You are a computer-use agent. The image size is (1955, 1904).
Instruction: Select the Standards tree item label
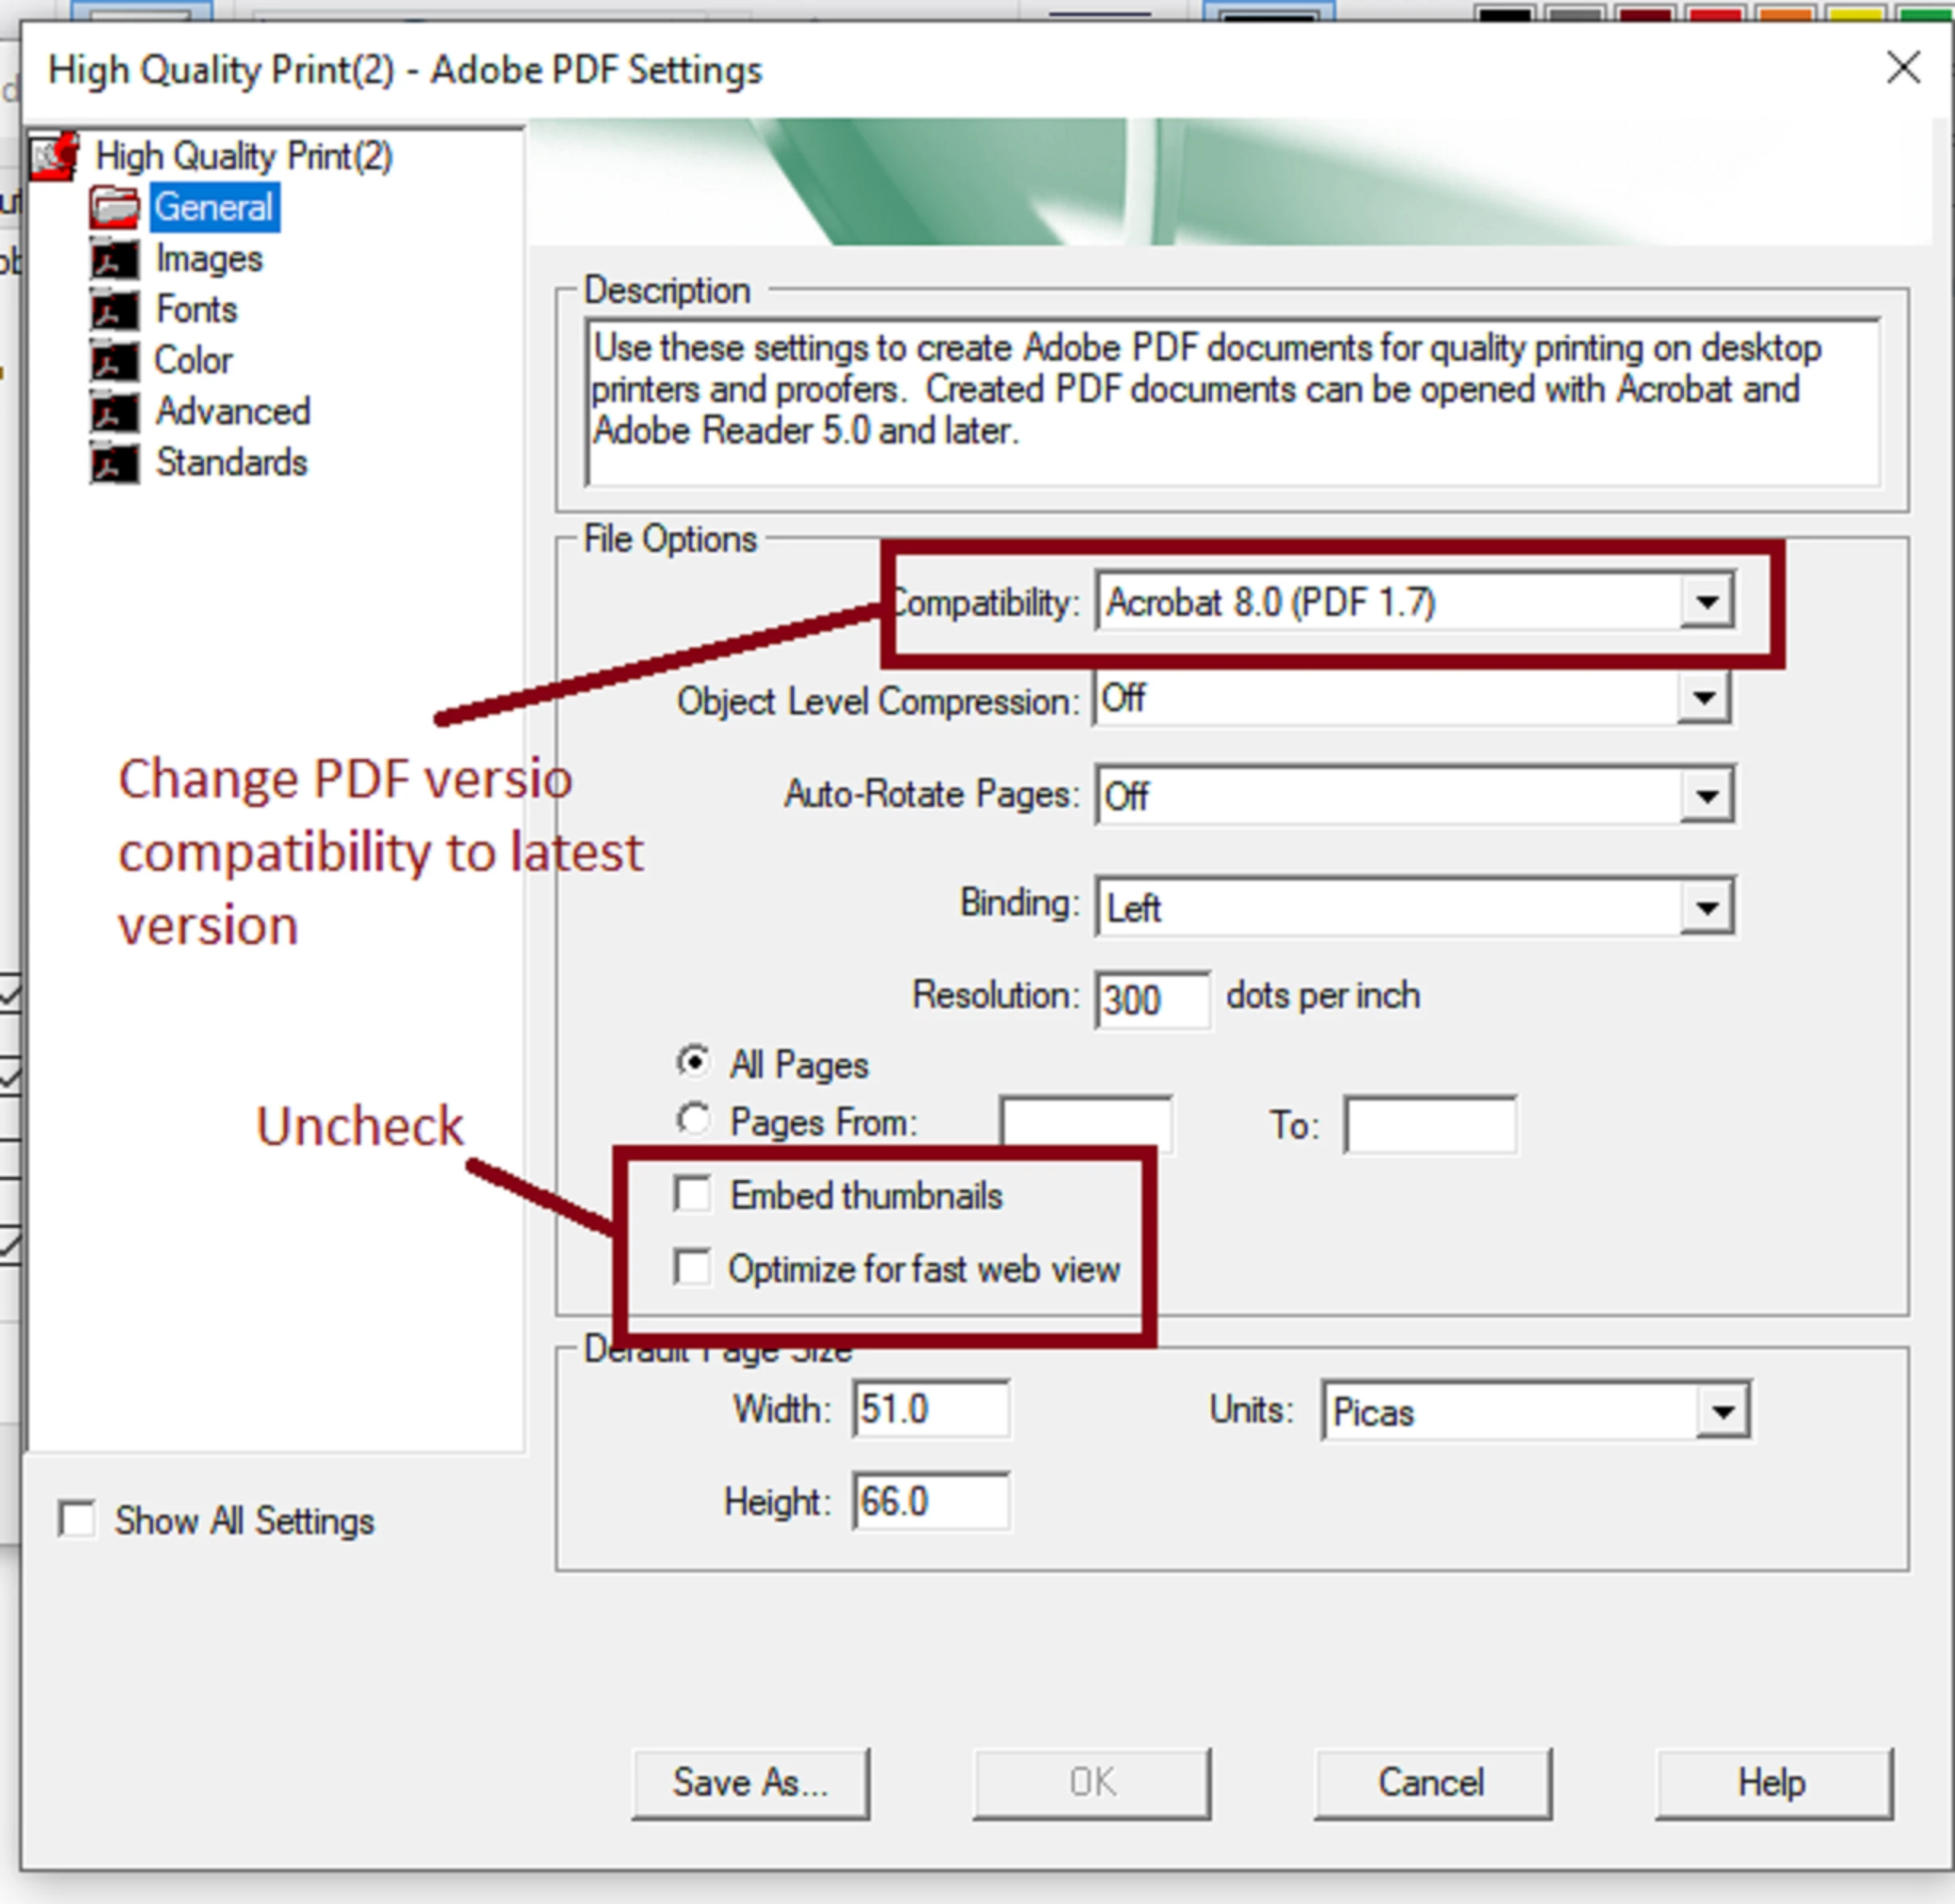point(231,463)
